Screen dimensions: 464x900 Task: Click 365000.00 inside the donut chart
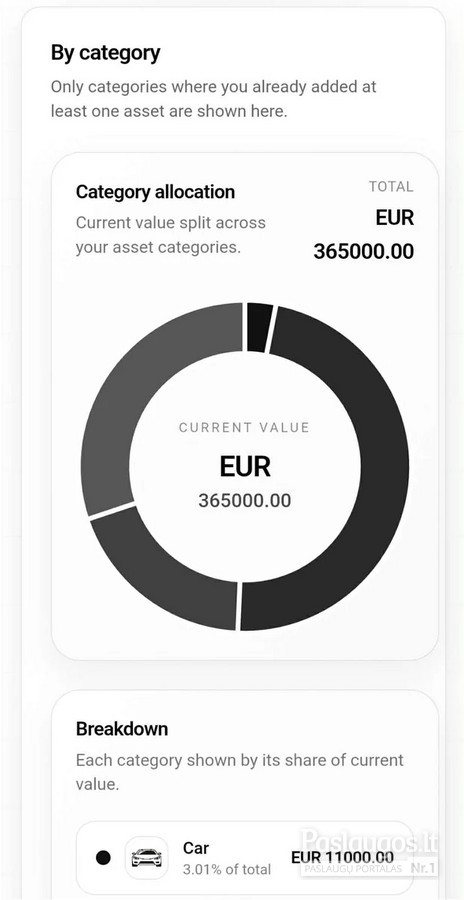pyautogui.click(x=245, y=501)
